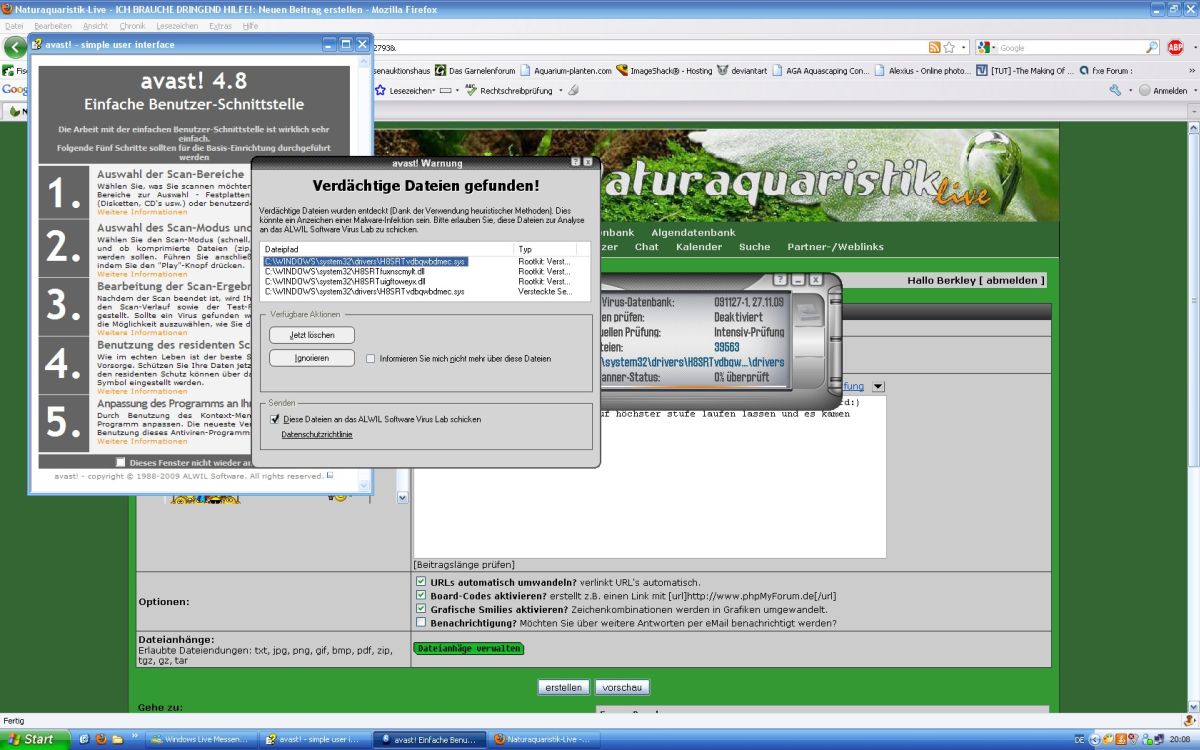Open the AGA Aquascaping bookmark

pos(820,71)
